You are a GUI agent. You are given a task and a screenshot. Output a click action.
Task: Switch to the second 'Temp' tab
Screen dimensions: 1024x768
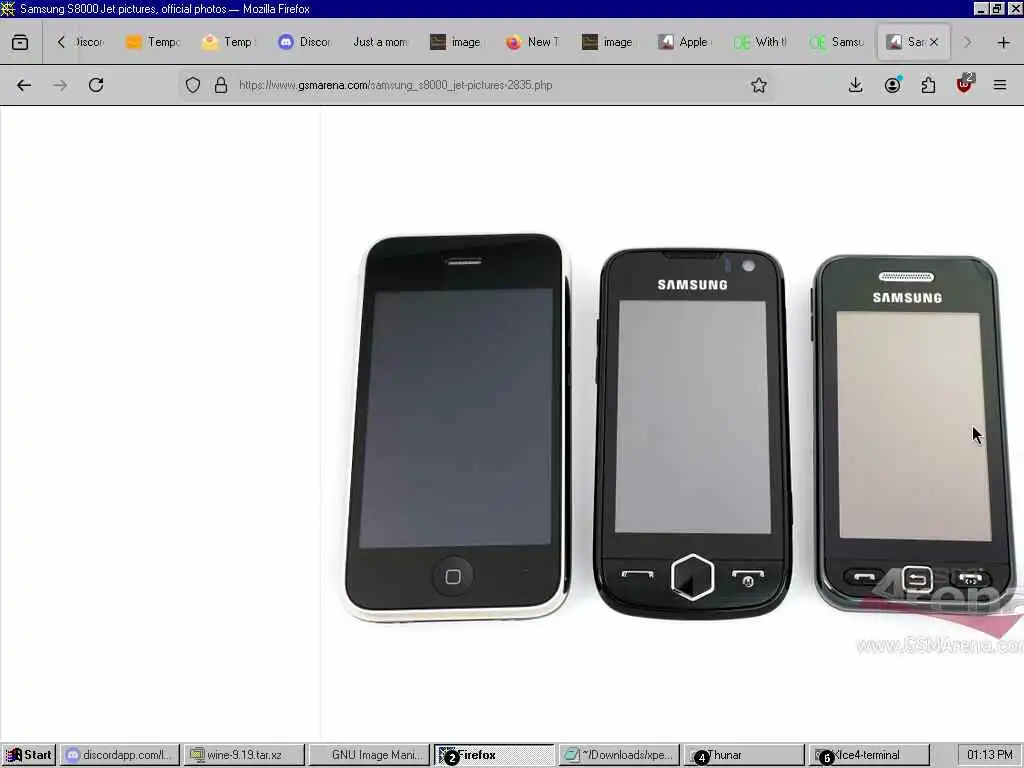[229, 42]
